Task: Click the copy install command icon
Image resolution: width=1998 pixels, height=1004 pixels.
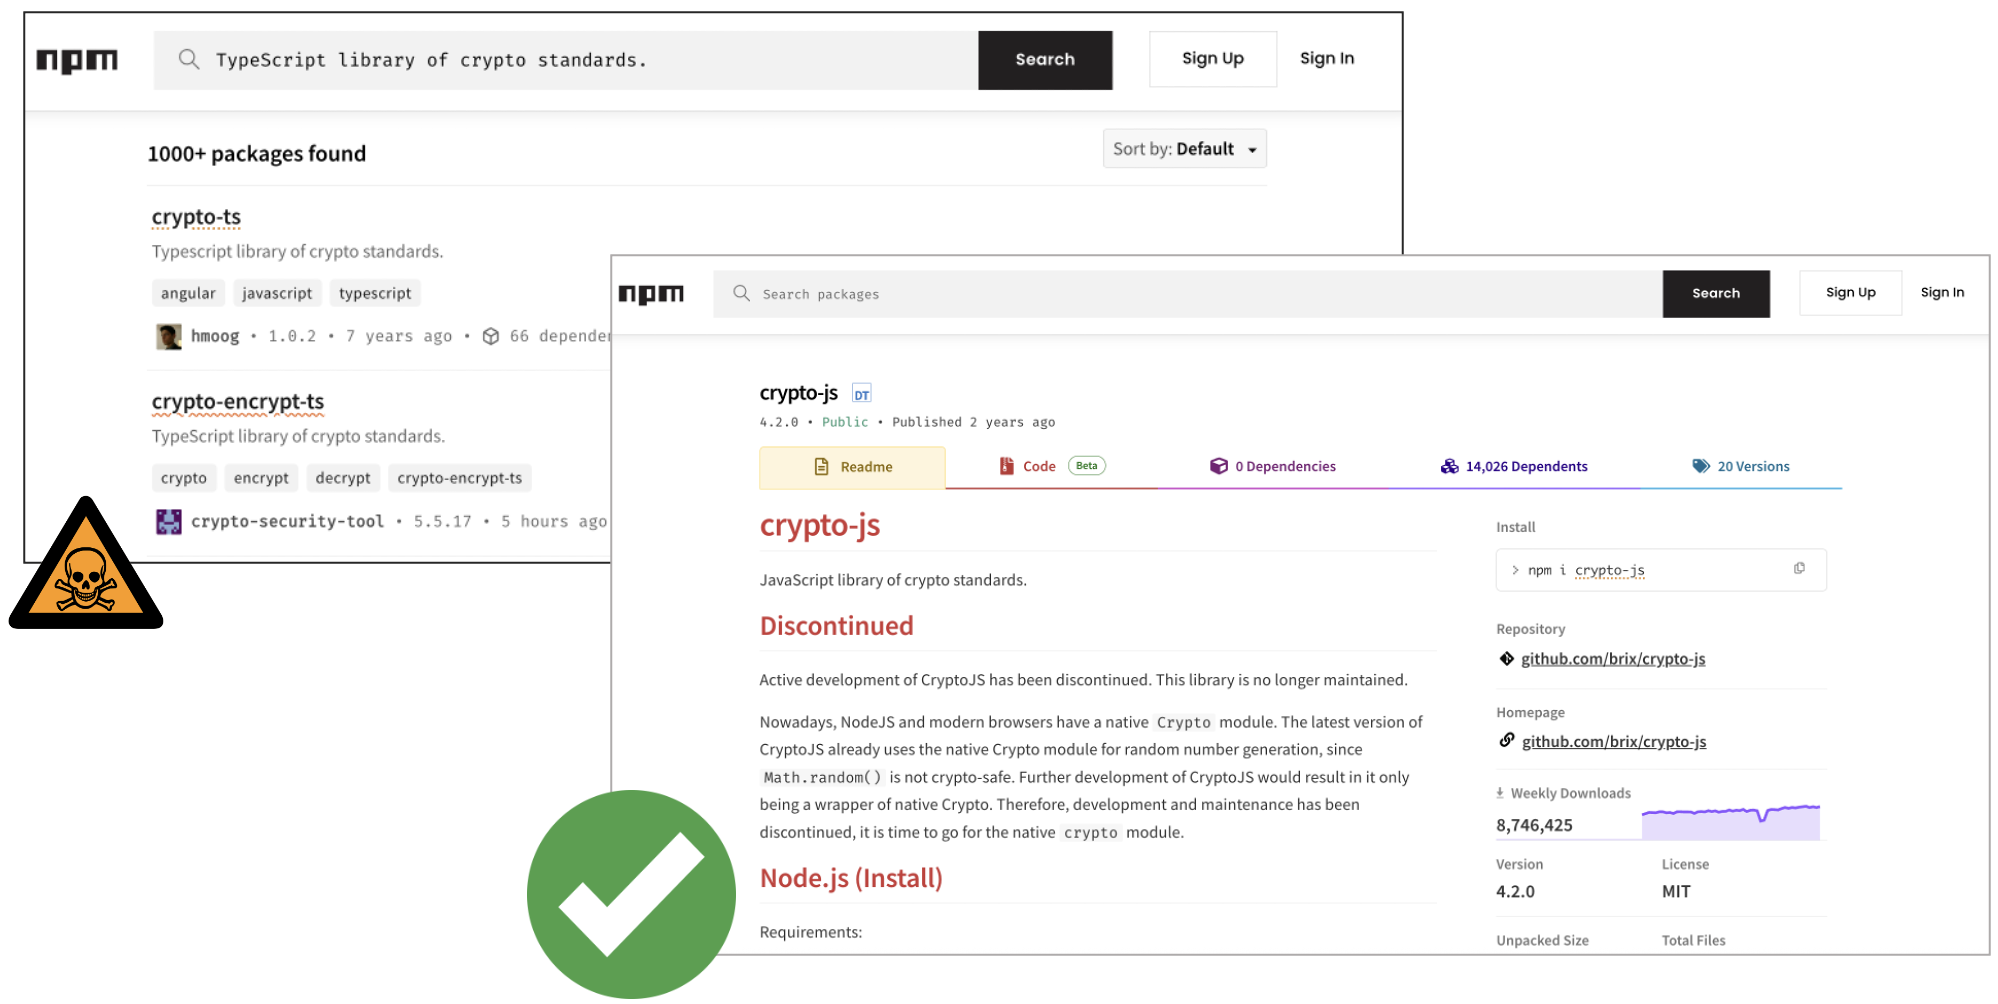Action: pos(1799,569)
